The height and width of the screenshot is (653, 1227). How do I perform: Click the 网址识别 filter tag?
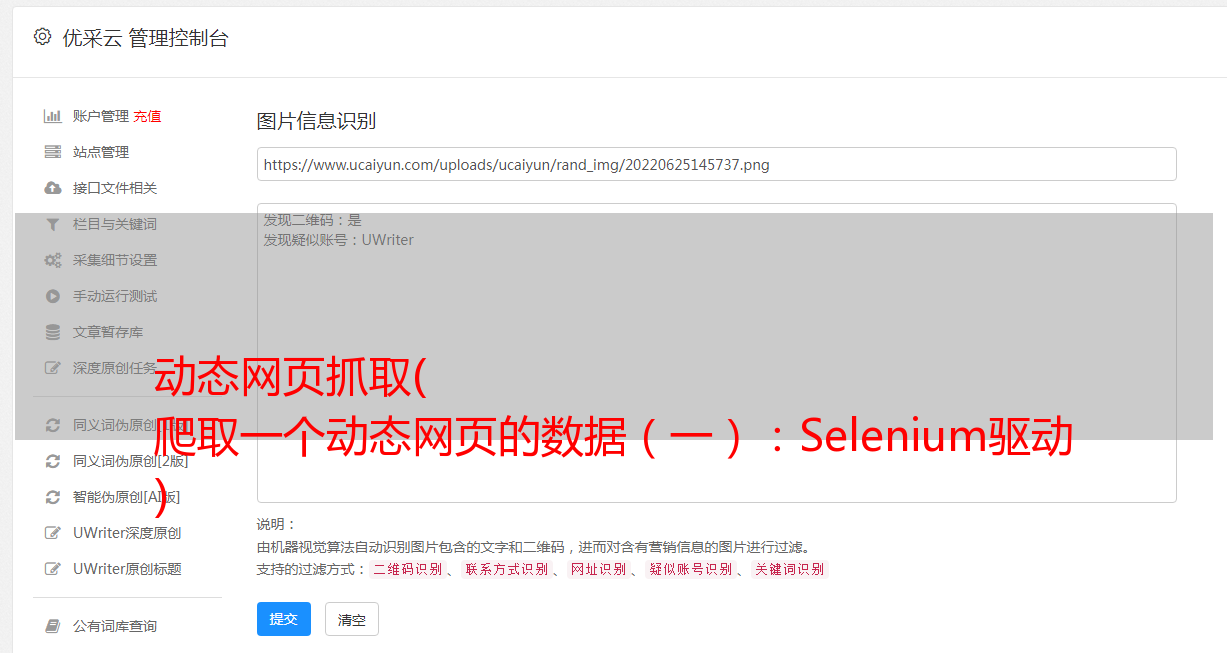click(x=598, y=569)
